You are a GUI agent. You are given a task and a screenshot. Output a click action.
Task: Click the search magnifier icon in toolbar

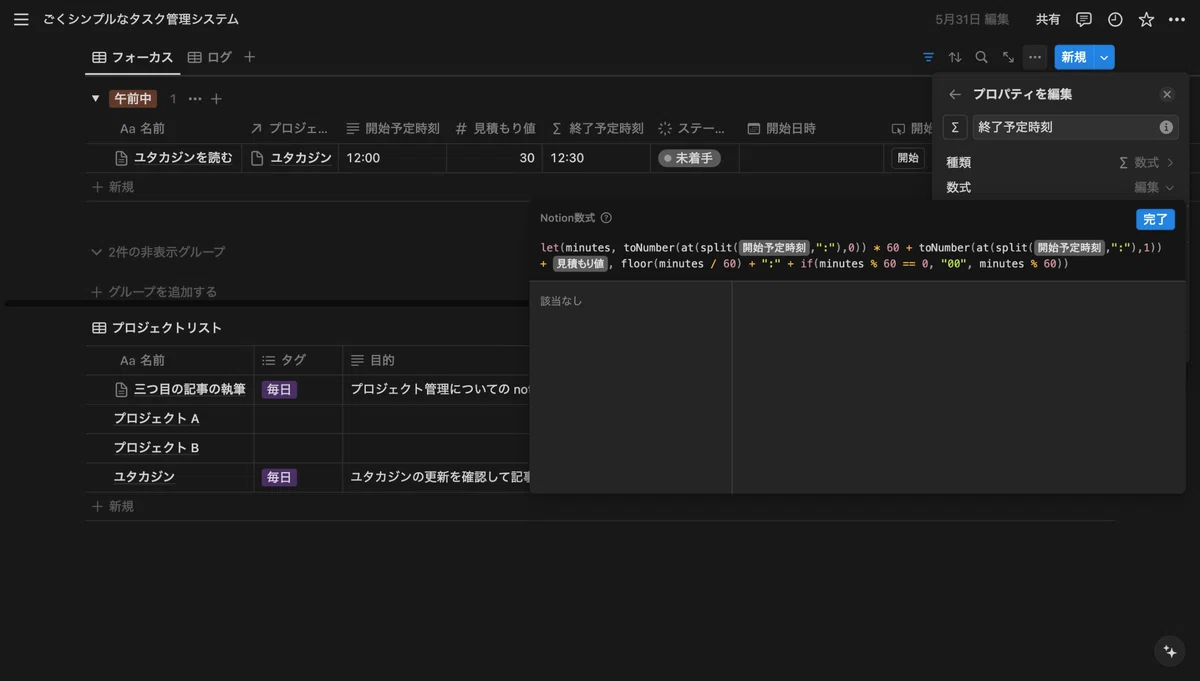[x=981, y=57]
